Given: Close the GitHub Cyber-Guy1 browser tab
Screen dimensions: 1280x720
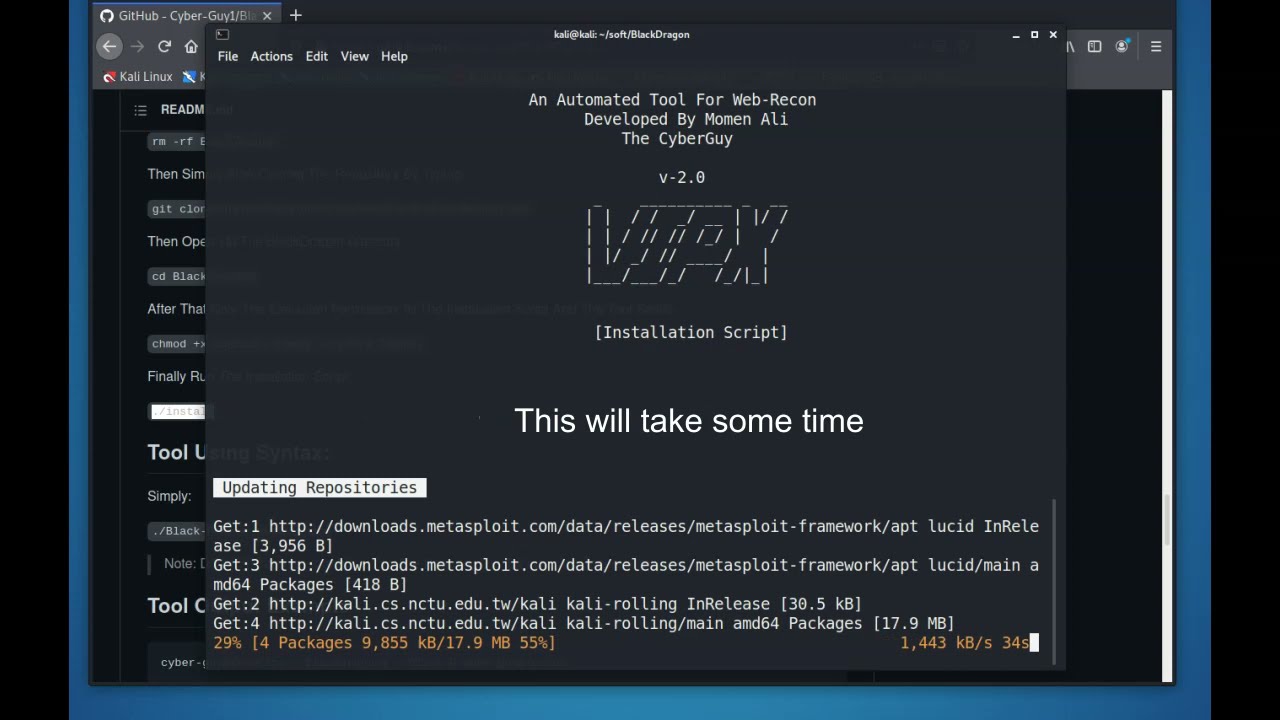Looking at the screenshot, I should coord(267,16).
